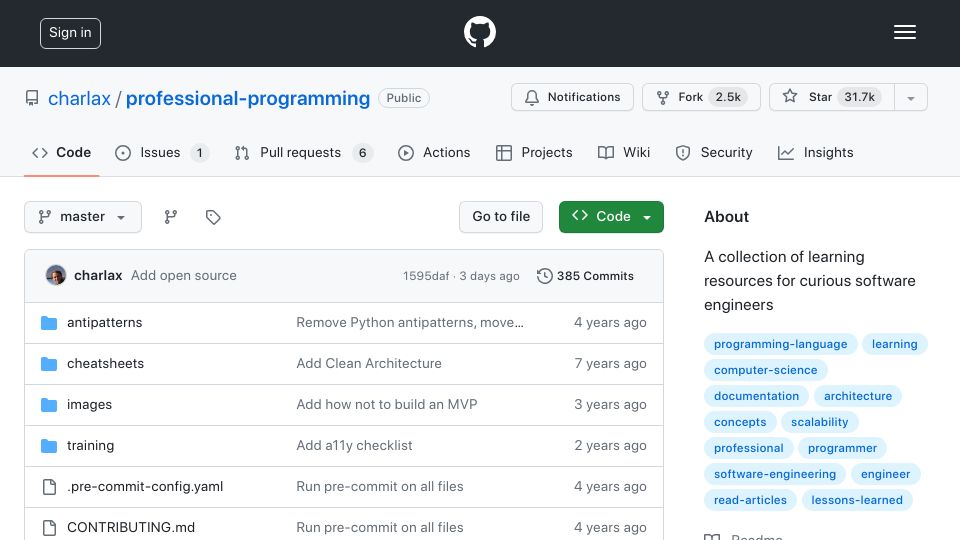Click the Fork button

701,97
